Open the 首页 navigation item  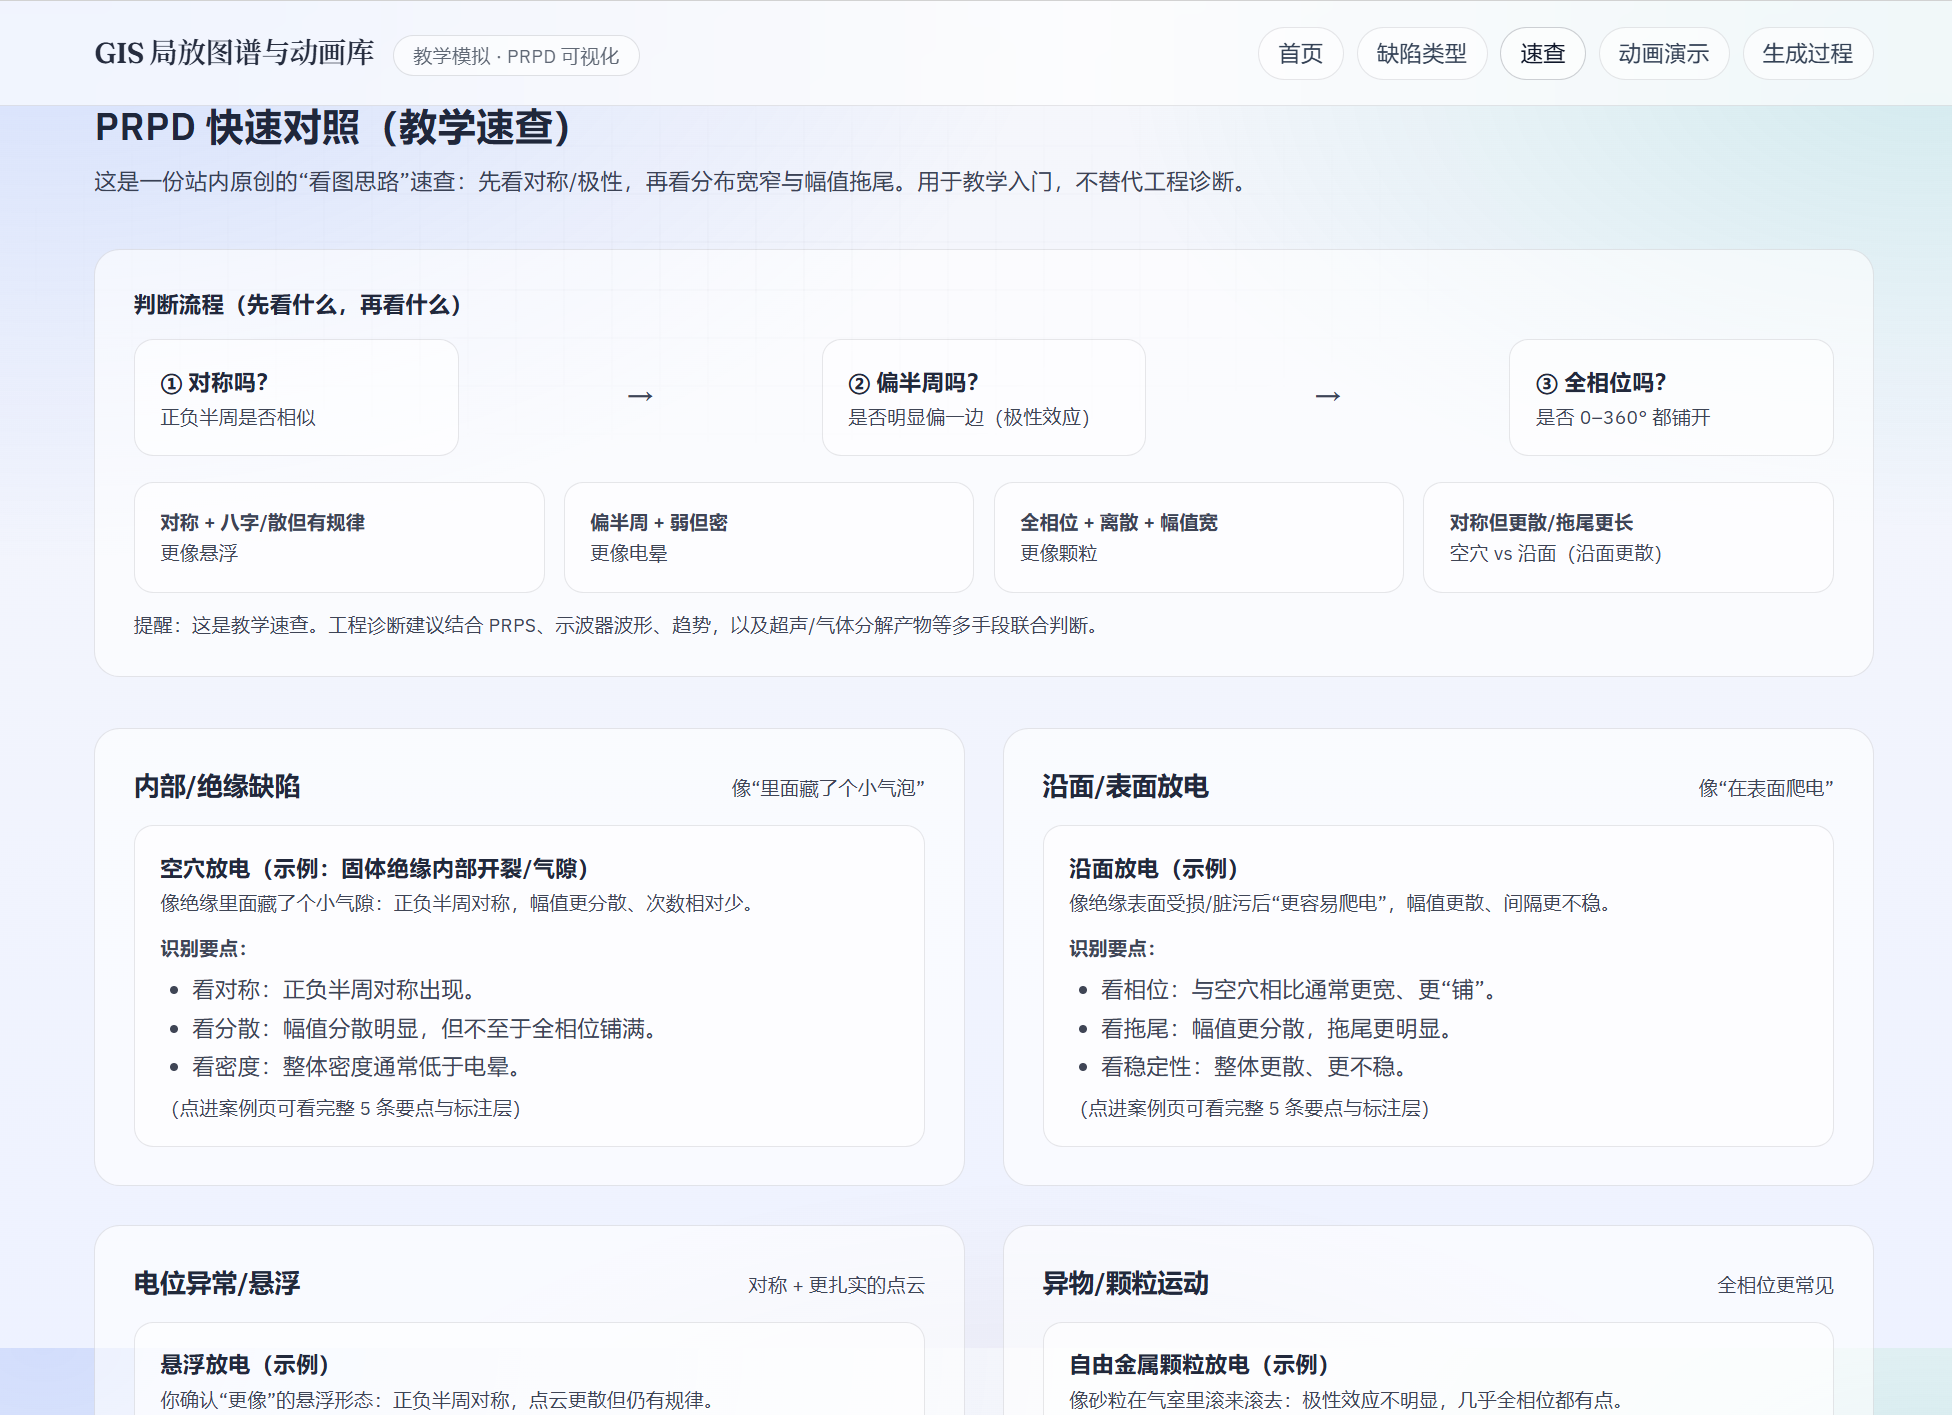coord(1300,54)
